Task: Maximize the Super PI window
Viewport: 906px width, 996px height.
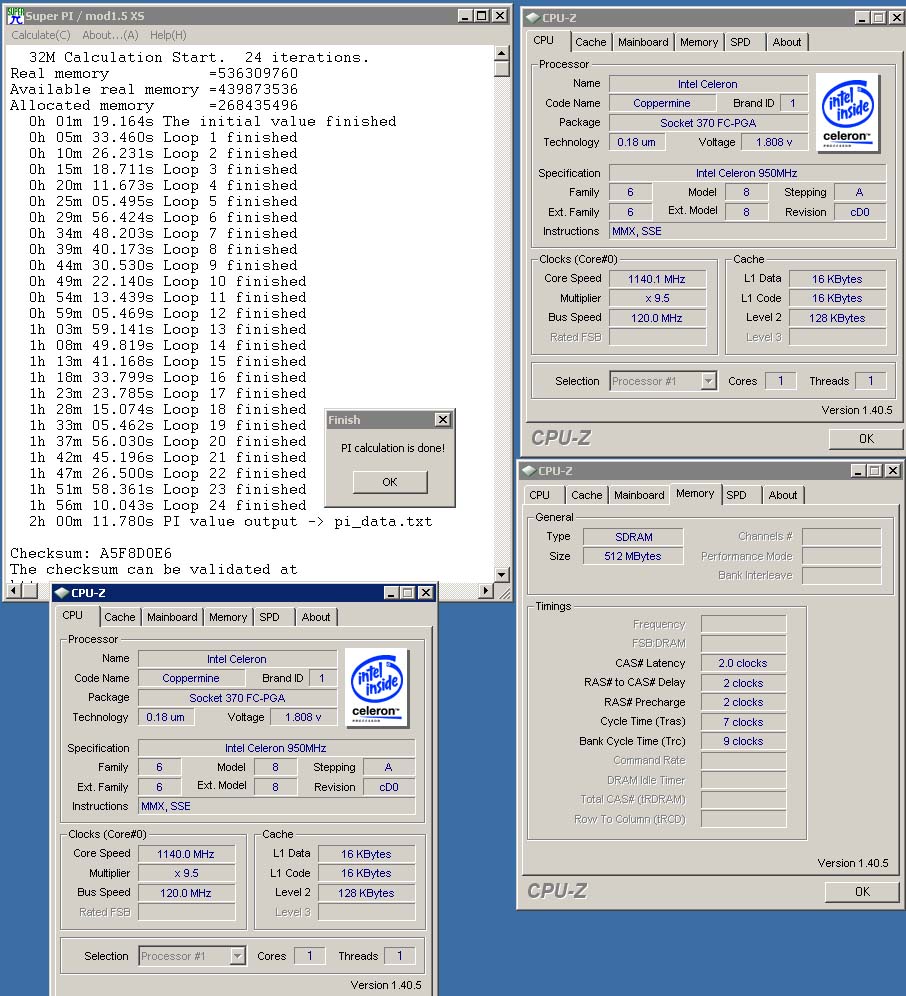Action: point(482,16)
